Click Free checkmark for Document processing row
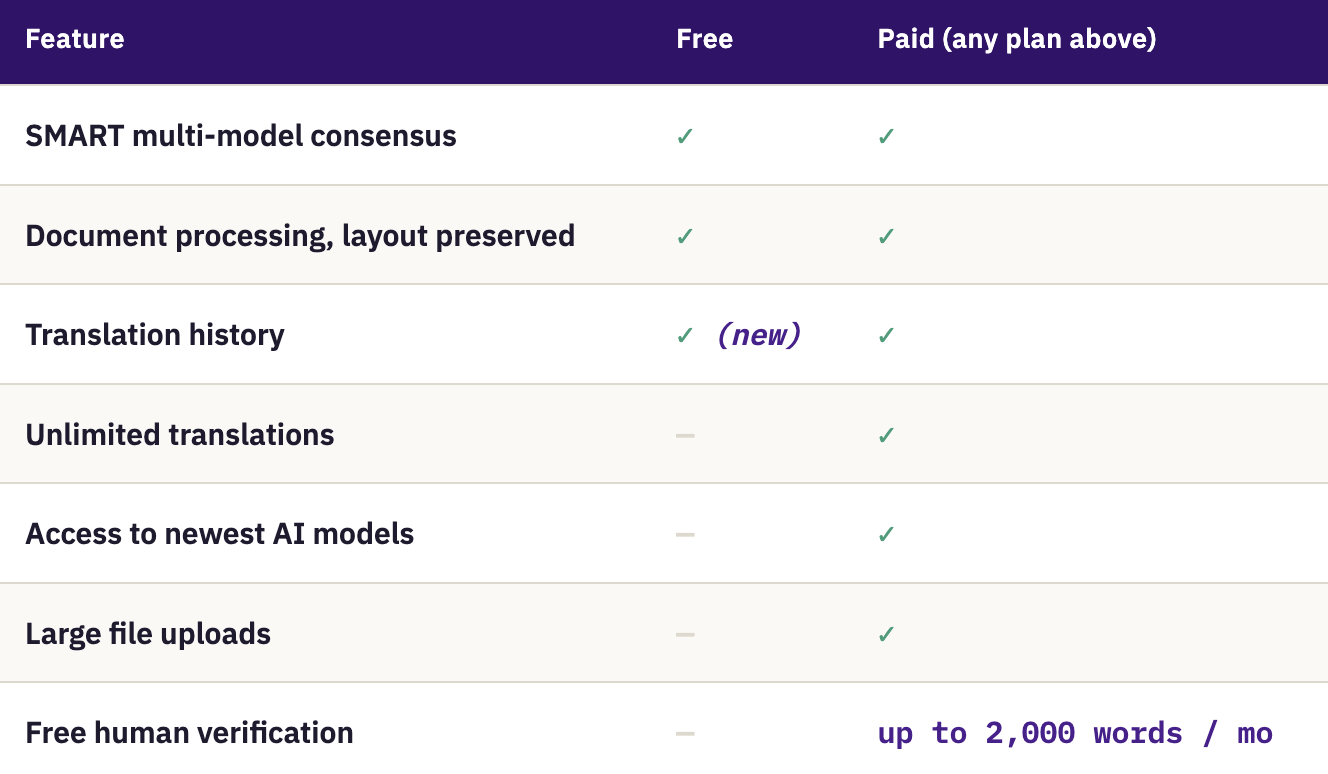Screen dimensions: 1328x774 point(685,236)
